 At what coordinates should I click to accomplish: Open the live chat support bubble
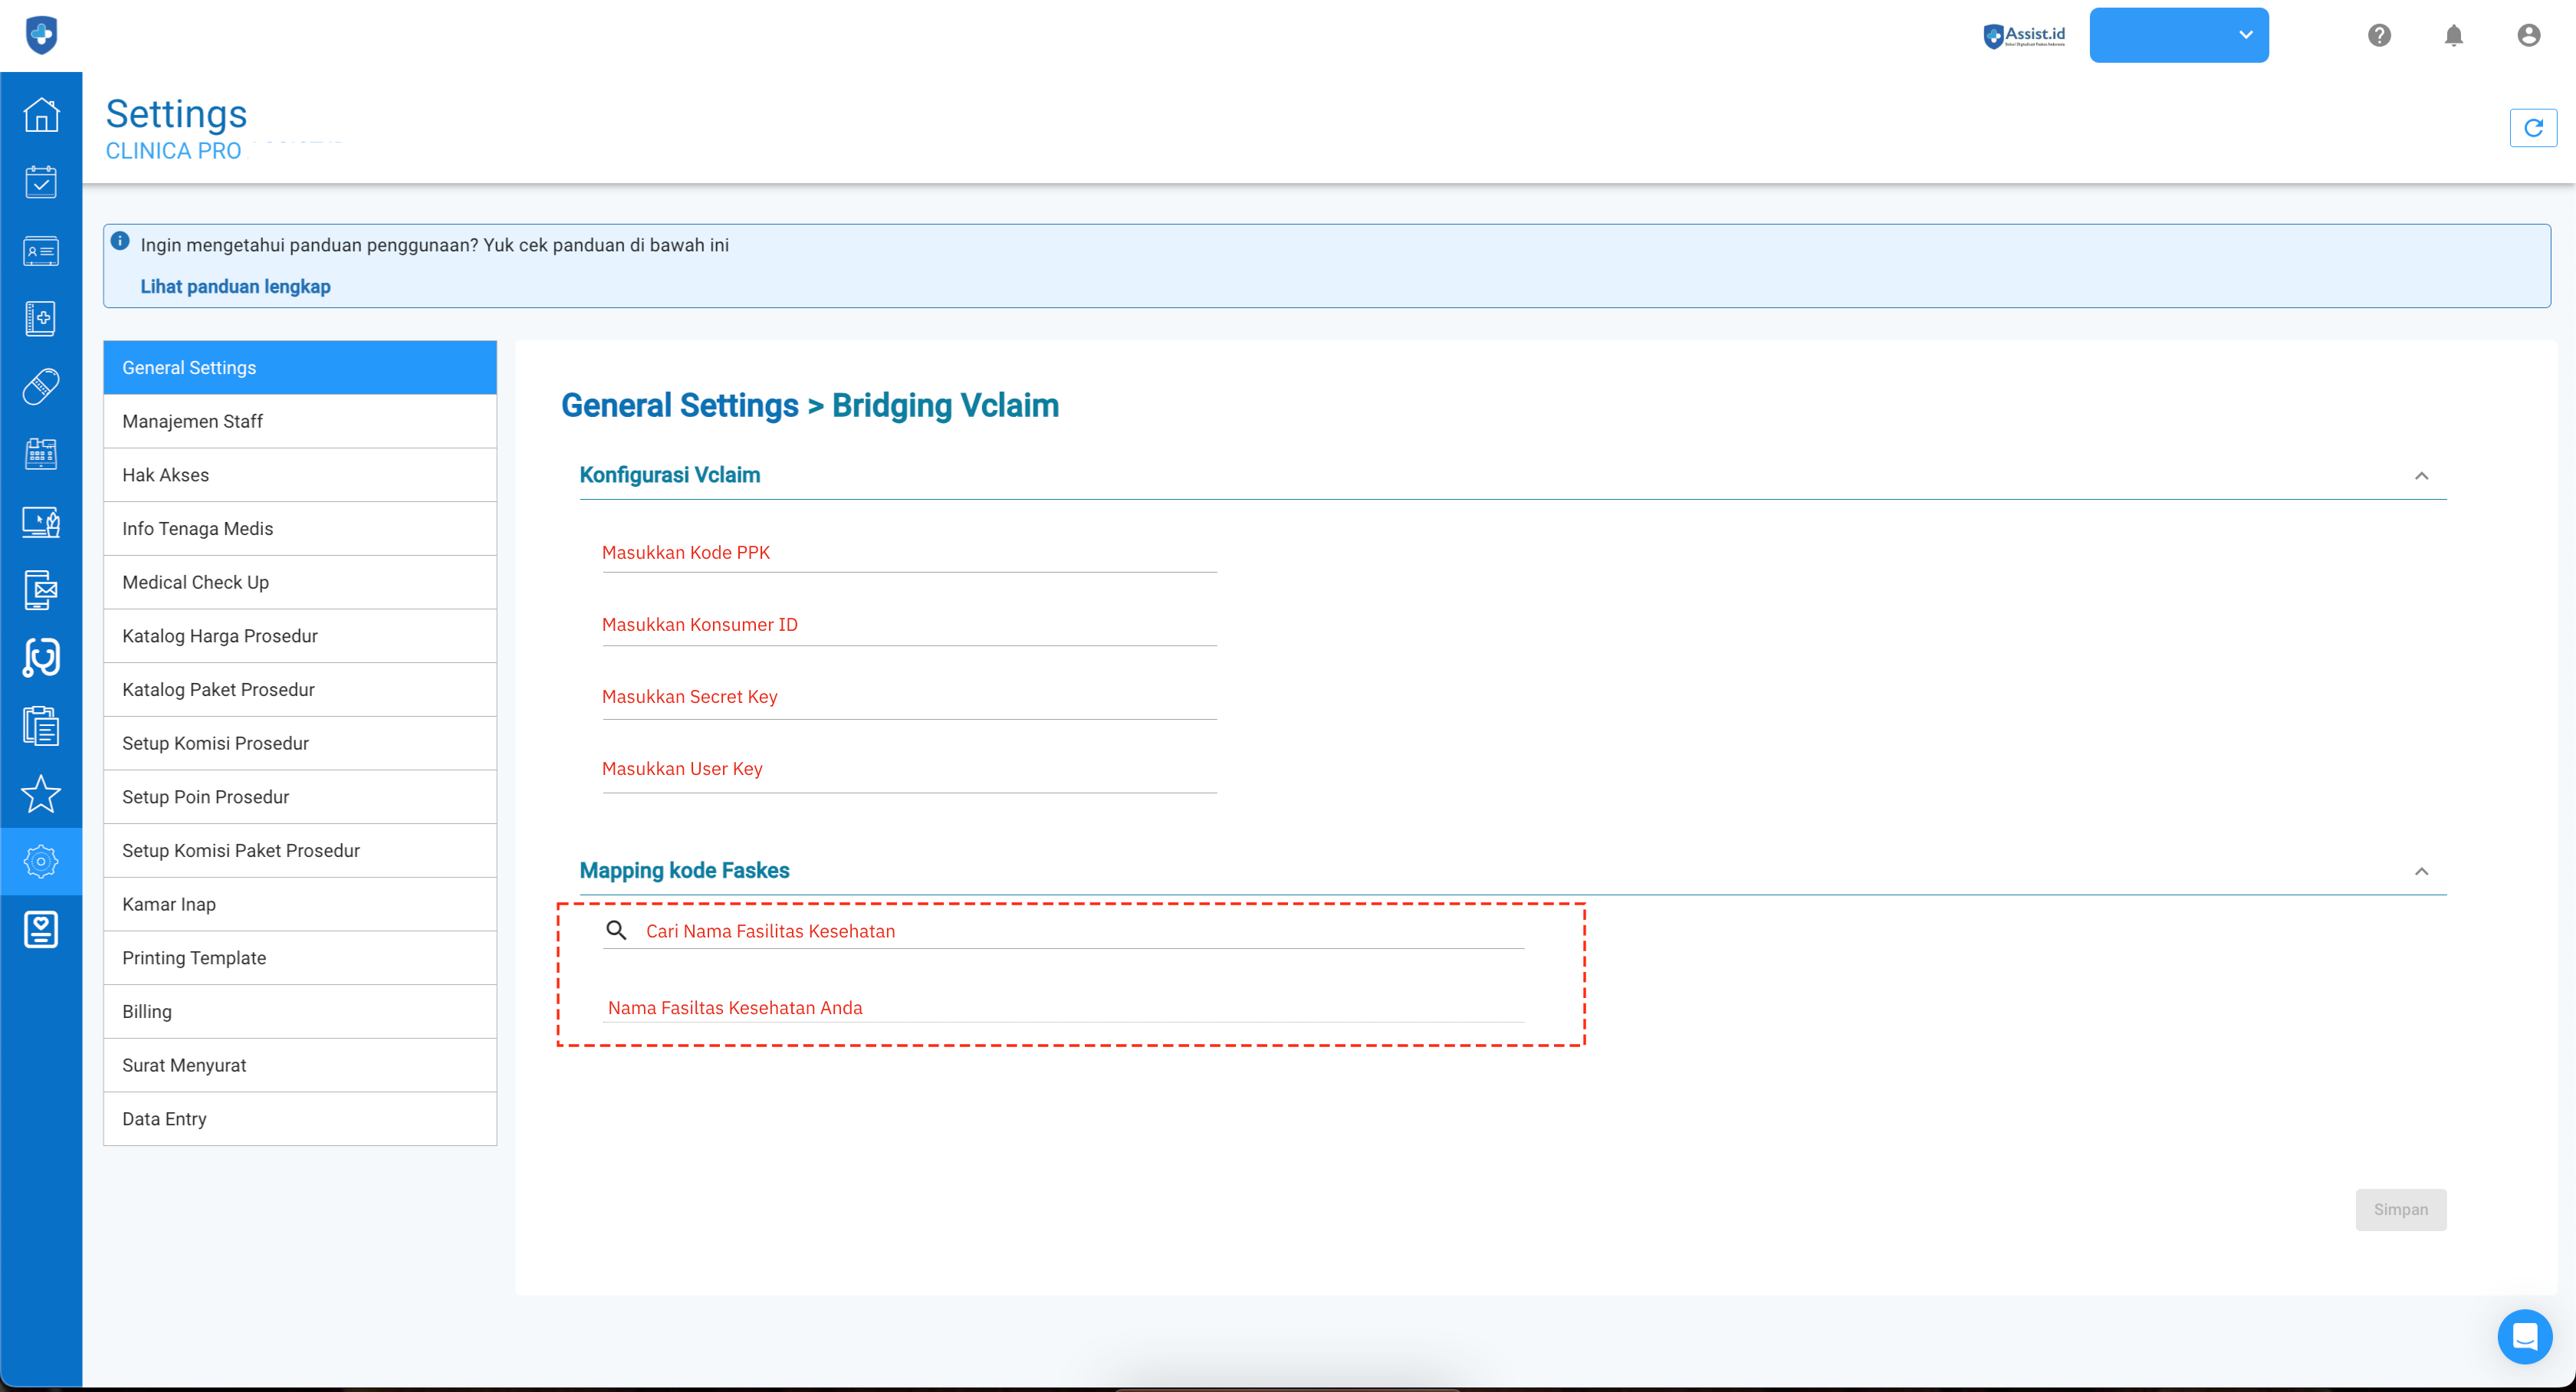click(x=2524, y=1336)
